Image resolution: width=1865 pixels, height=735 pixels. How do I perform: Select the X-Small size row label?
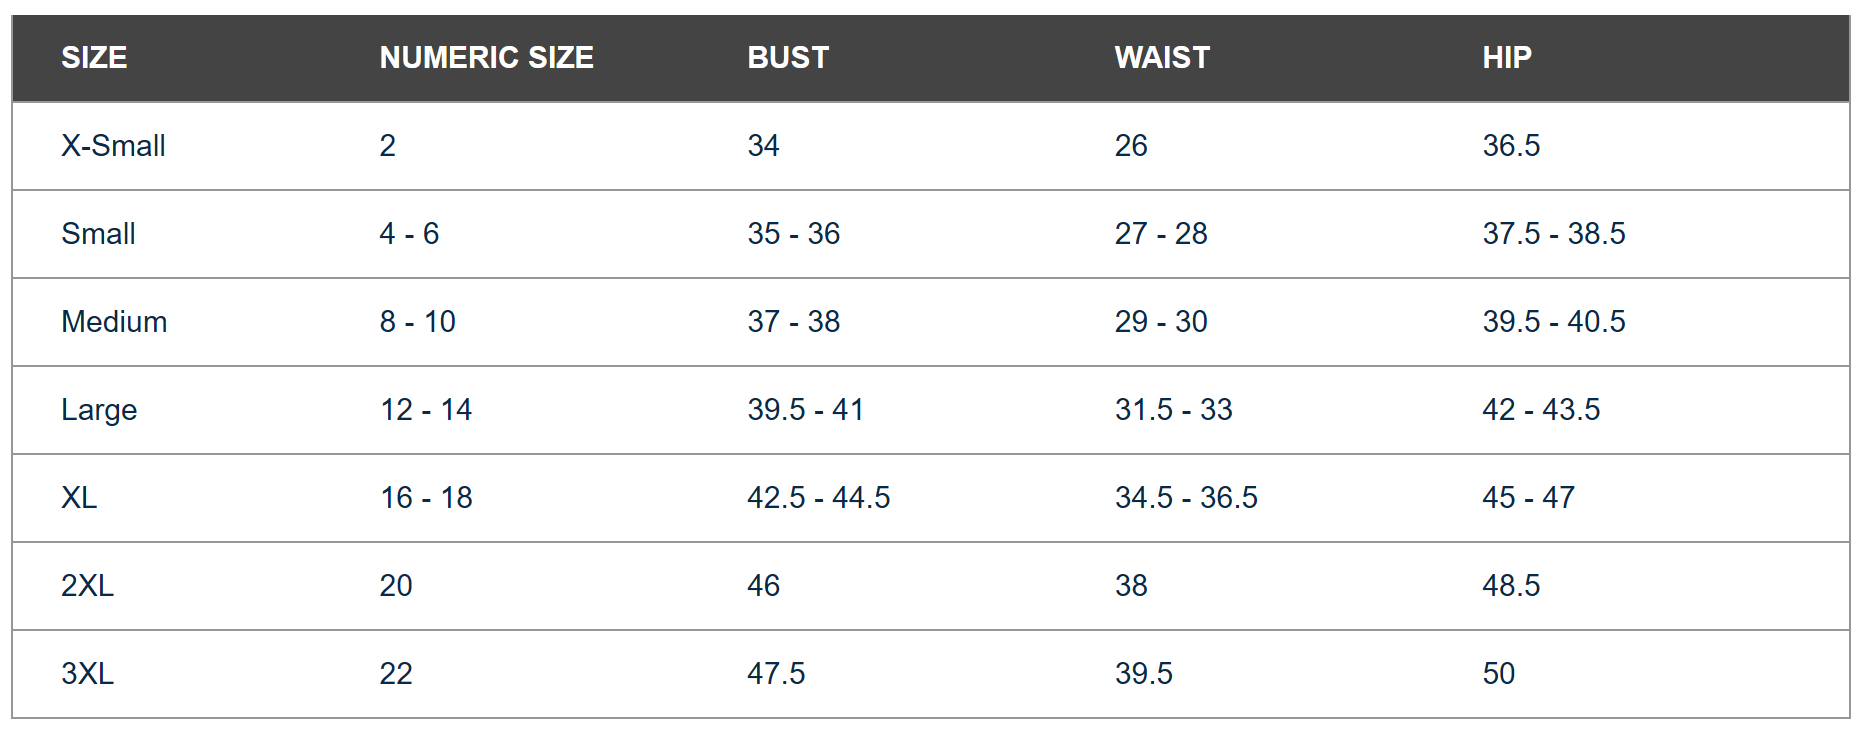click(x=113, y=146)
